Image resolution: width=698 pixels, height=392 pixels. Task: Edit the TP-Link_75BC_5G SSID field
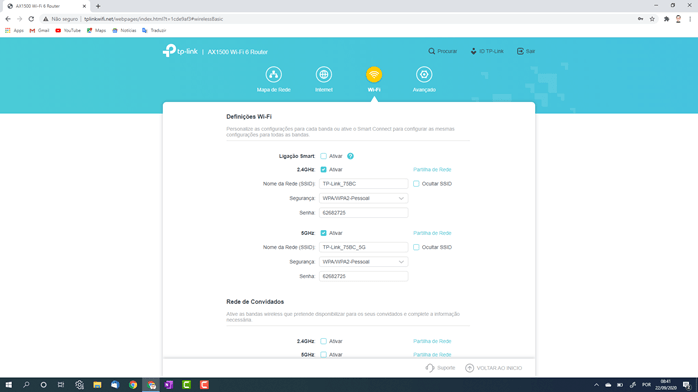pyautogui.click(x=363, y=247)
